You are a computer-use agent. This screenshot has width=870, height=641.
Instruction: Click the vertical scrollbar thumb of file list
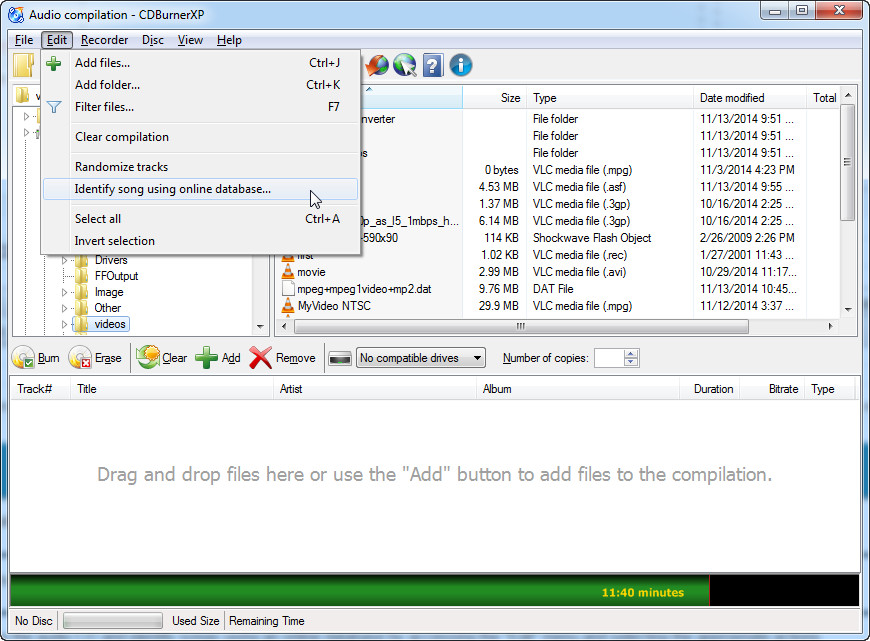(x=847, y=163)
